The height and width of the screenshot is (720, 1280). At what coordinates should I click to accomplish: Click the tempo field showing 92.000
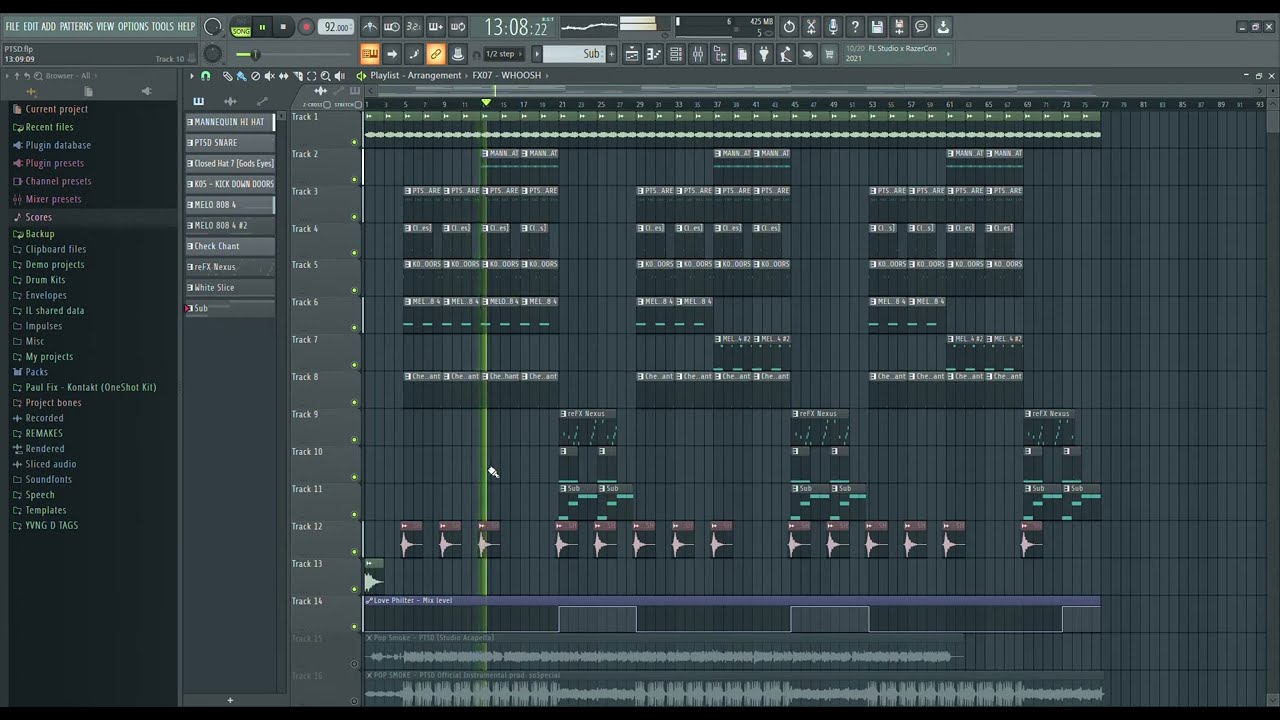coord(337,27)
